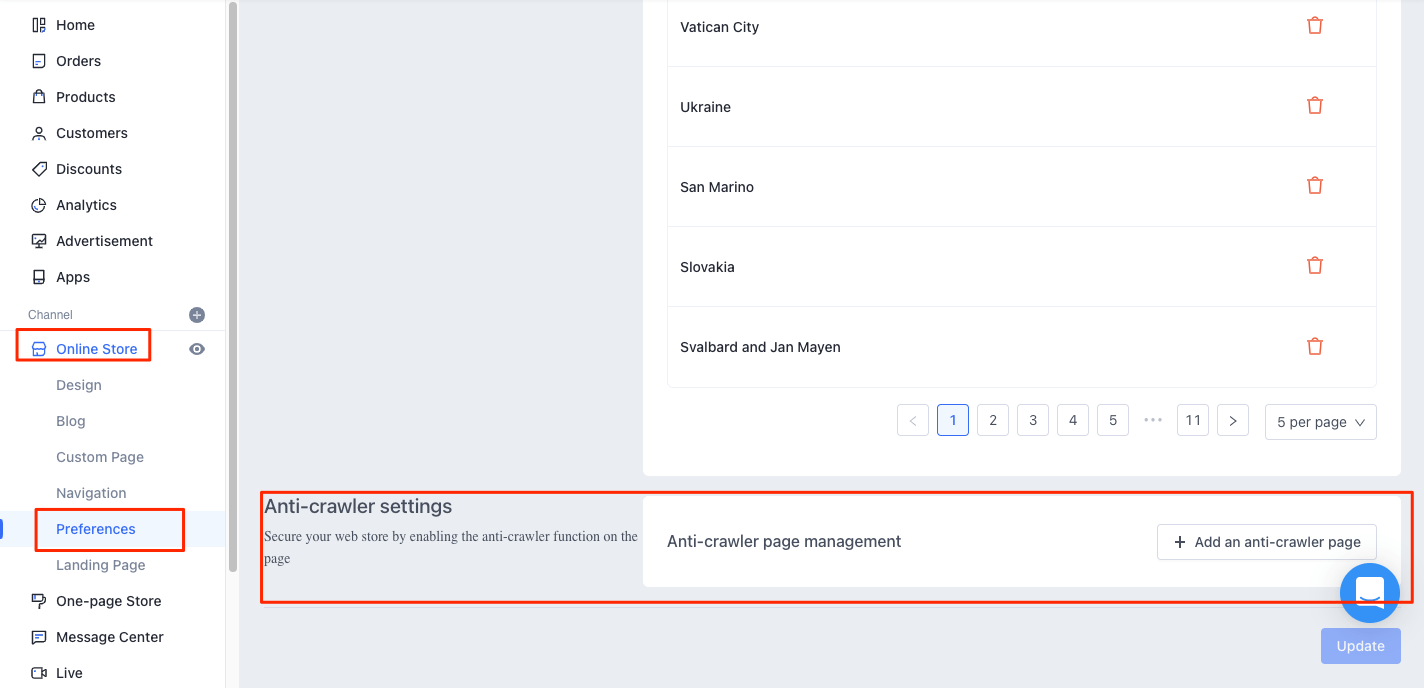This screenshot has height=688, width=1424.
Task: Open the live chat support bubble
Action: click(1369, 592)
